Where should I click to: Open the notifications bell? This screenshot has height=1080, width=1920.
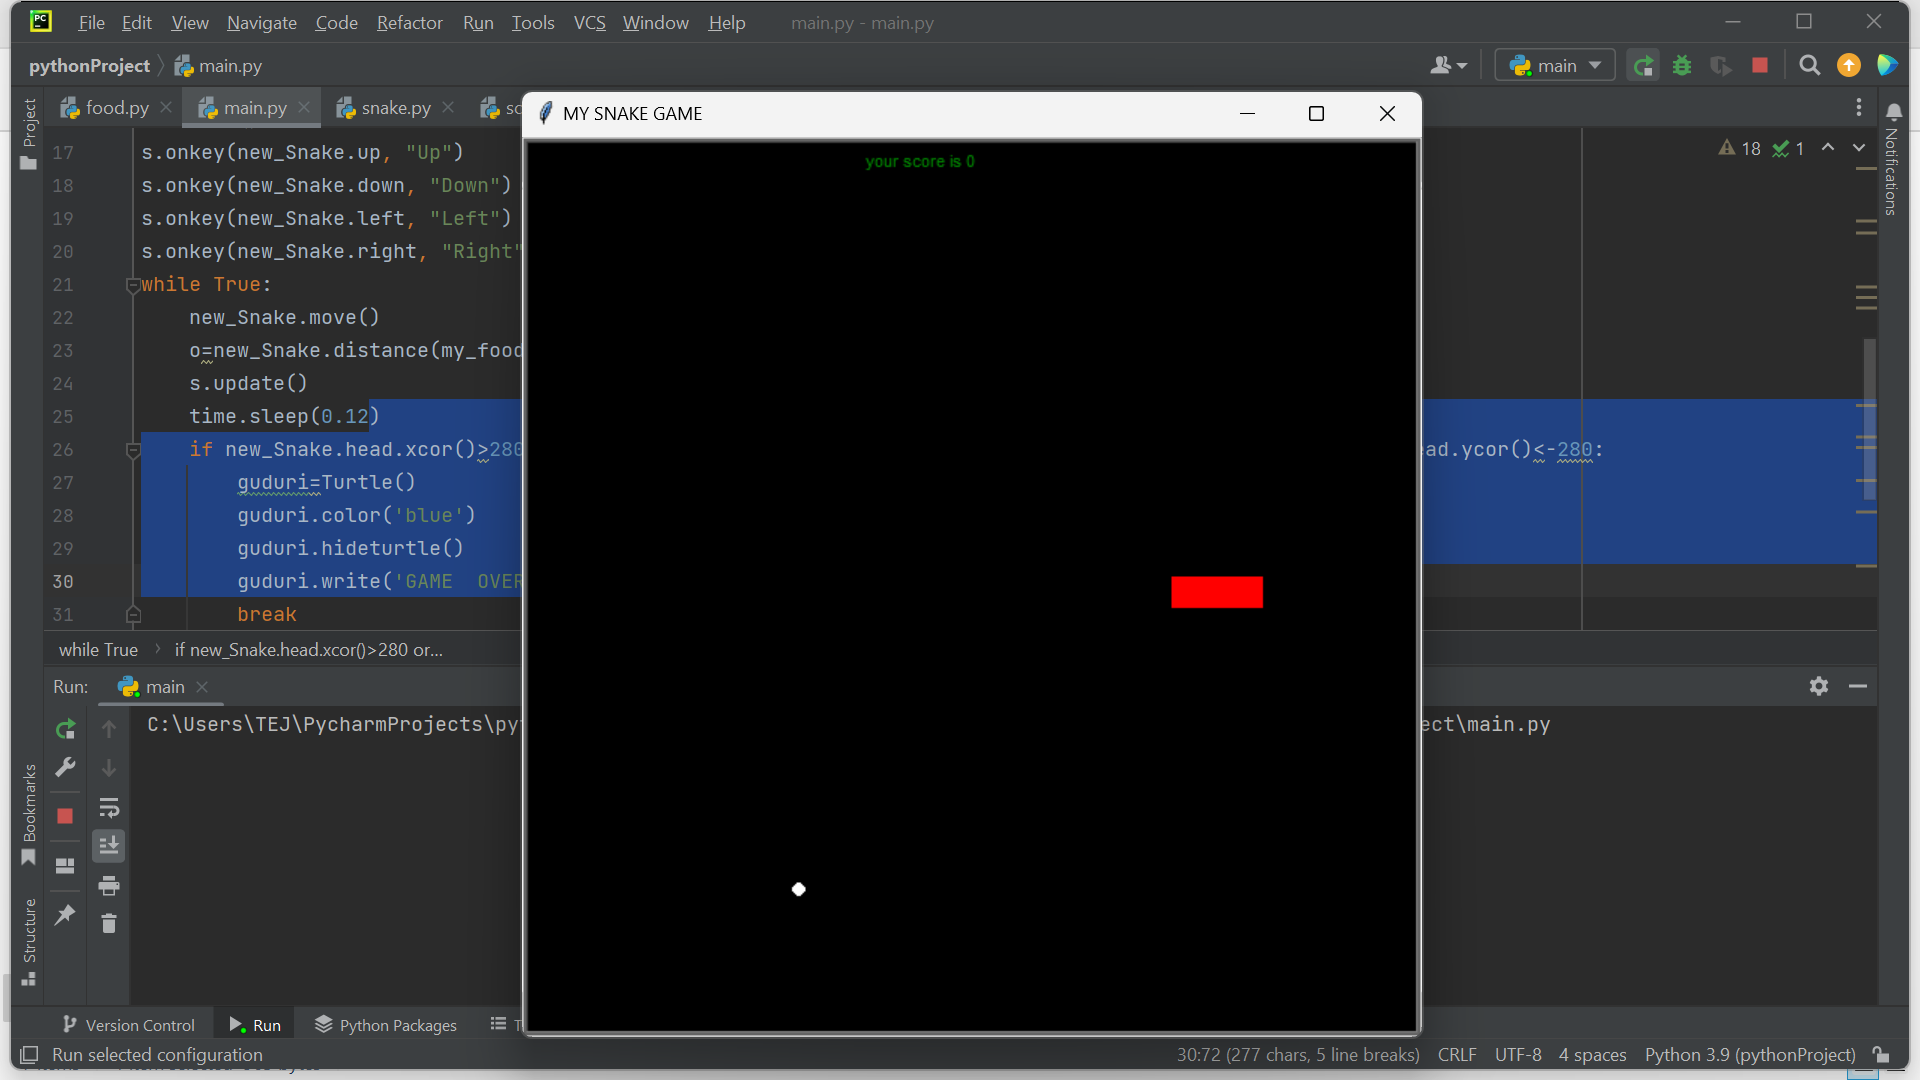[1894, 110]
